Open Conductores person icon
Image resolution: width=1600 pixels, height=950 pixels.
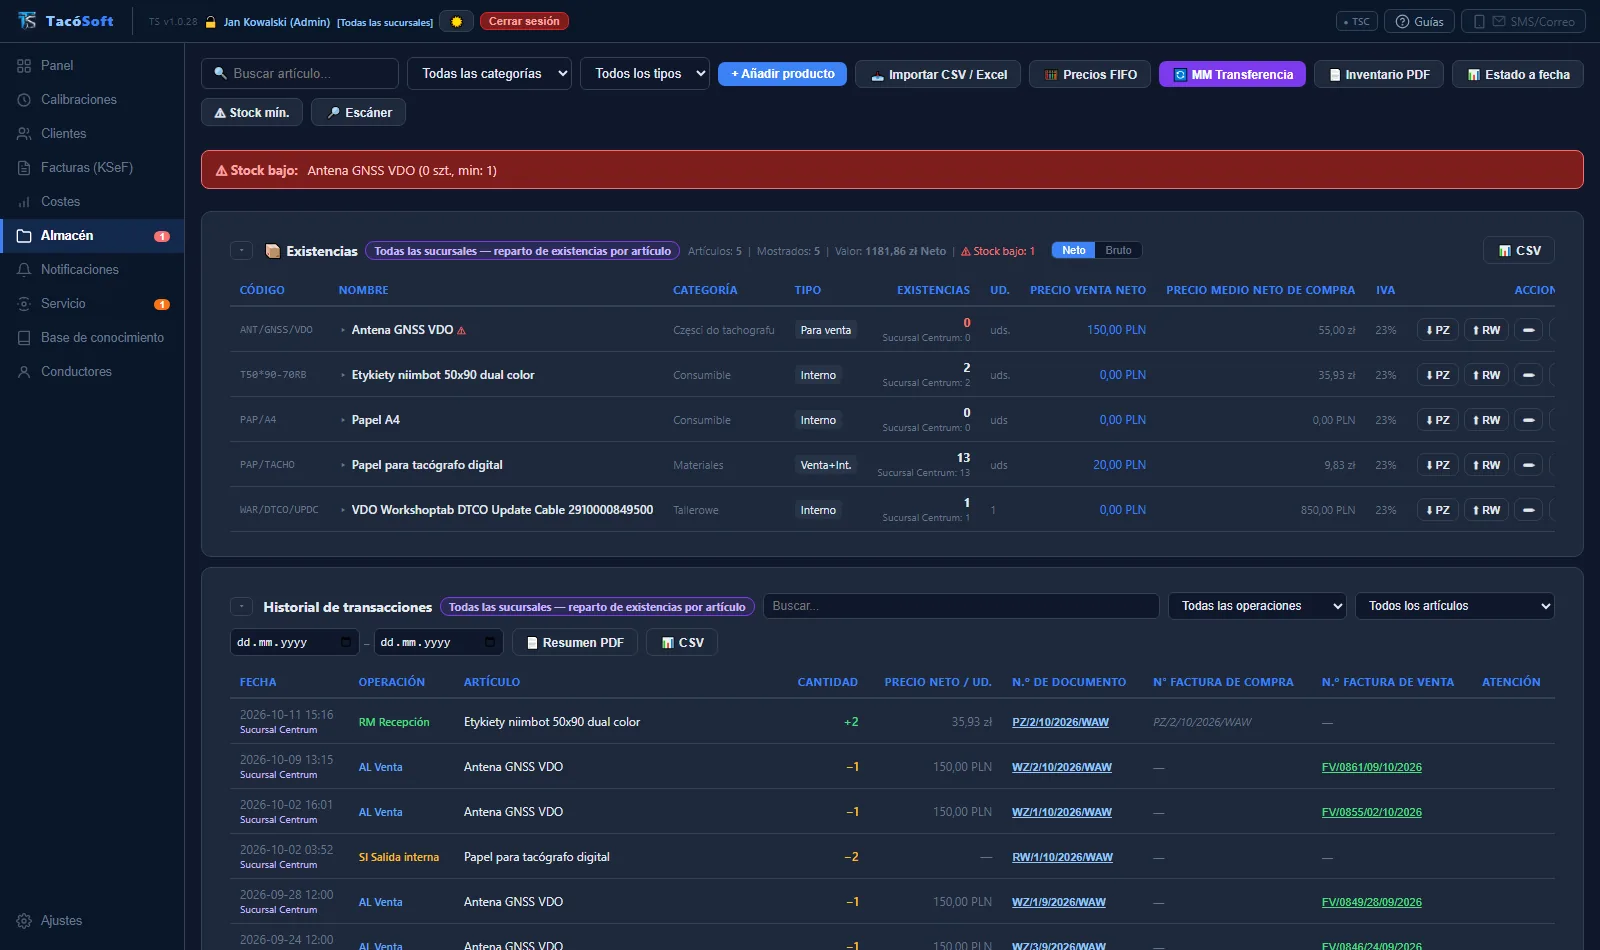pyautogui.click(x=24, y=371)
